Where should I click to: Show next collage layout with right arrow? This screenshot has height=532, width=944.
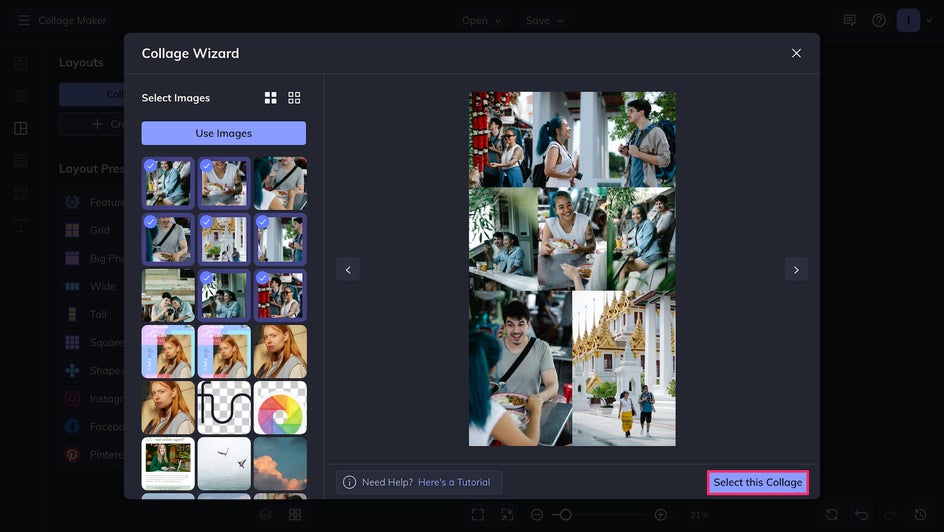click(796, 270)
